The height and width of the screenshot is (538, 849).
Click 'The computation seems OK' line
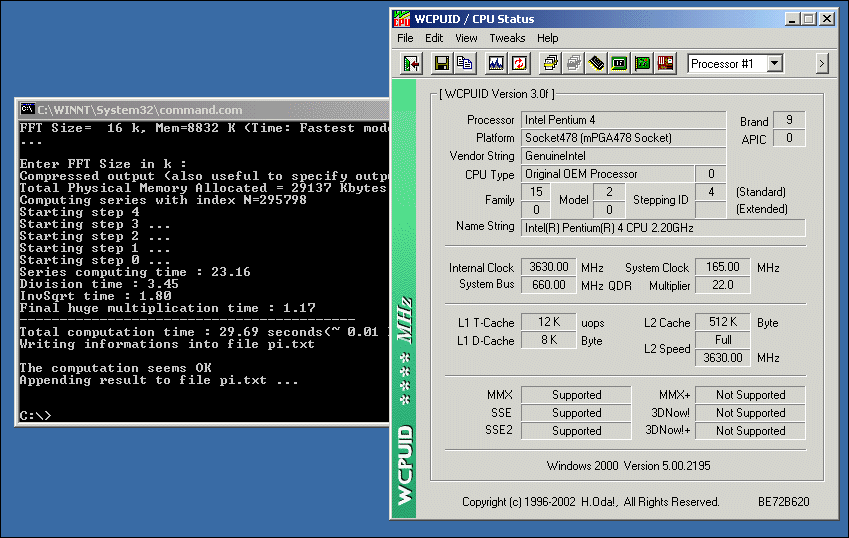click(115, 368)
